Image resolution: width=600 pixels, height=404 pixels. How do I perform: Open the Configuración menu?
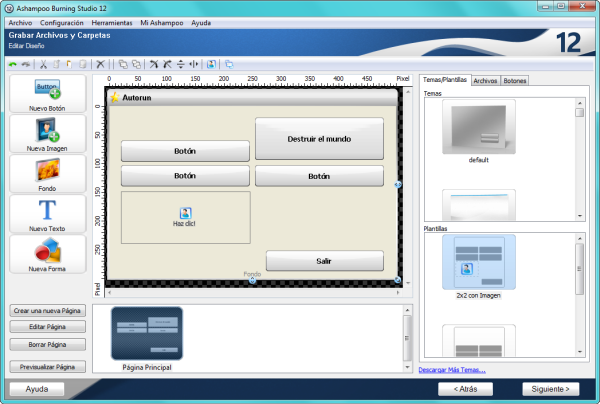pos(62,23)
